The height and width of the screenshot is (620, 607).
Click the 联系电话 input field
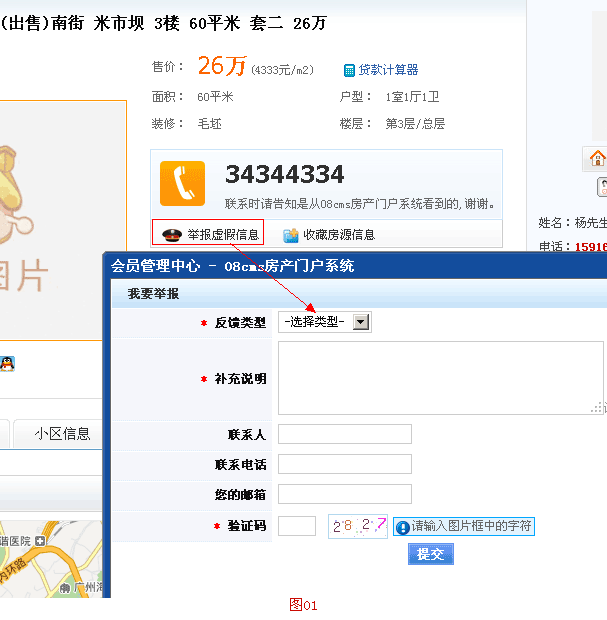tap(344, 464)
